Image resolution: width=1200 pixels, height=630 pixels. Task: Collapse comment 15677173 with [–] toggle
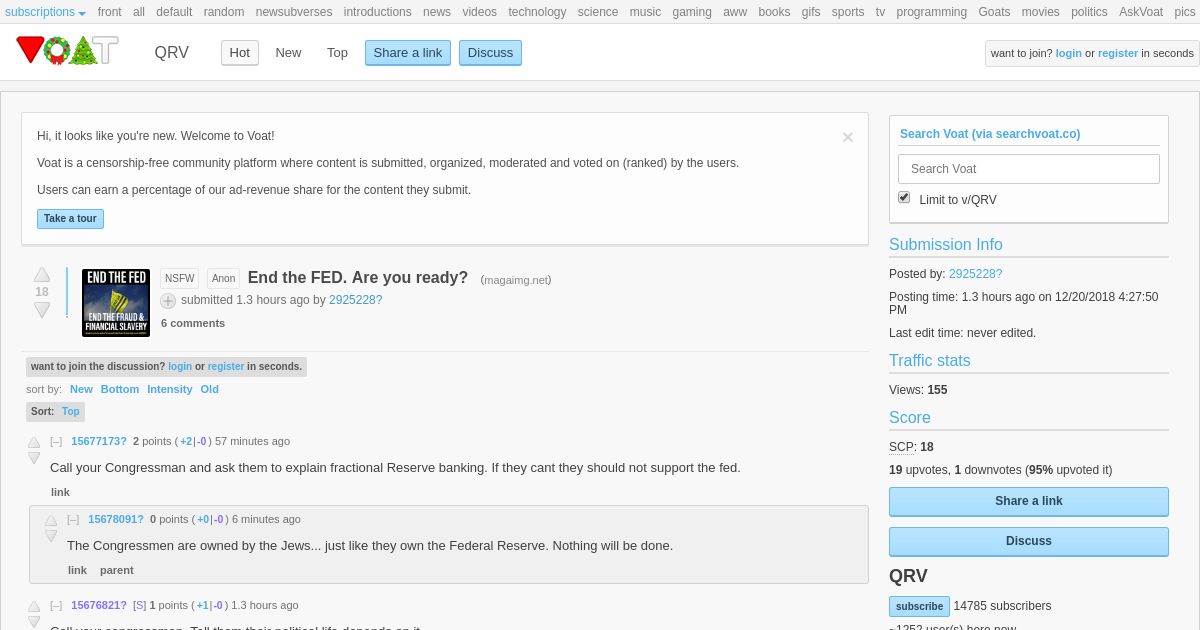(x=56, y=441)
